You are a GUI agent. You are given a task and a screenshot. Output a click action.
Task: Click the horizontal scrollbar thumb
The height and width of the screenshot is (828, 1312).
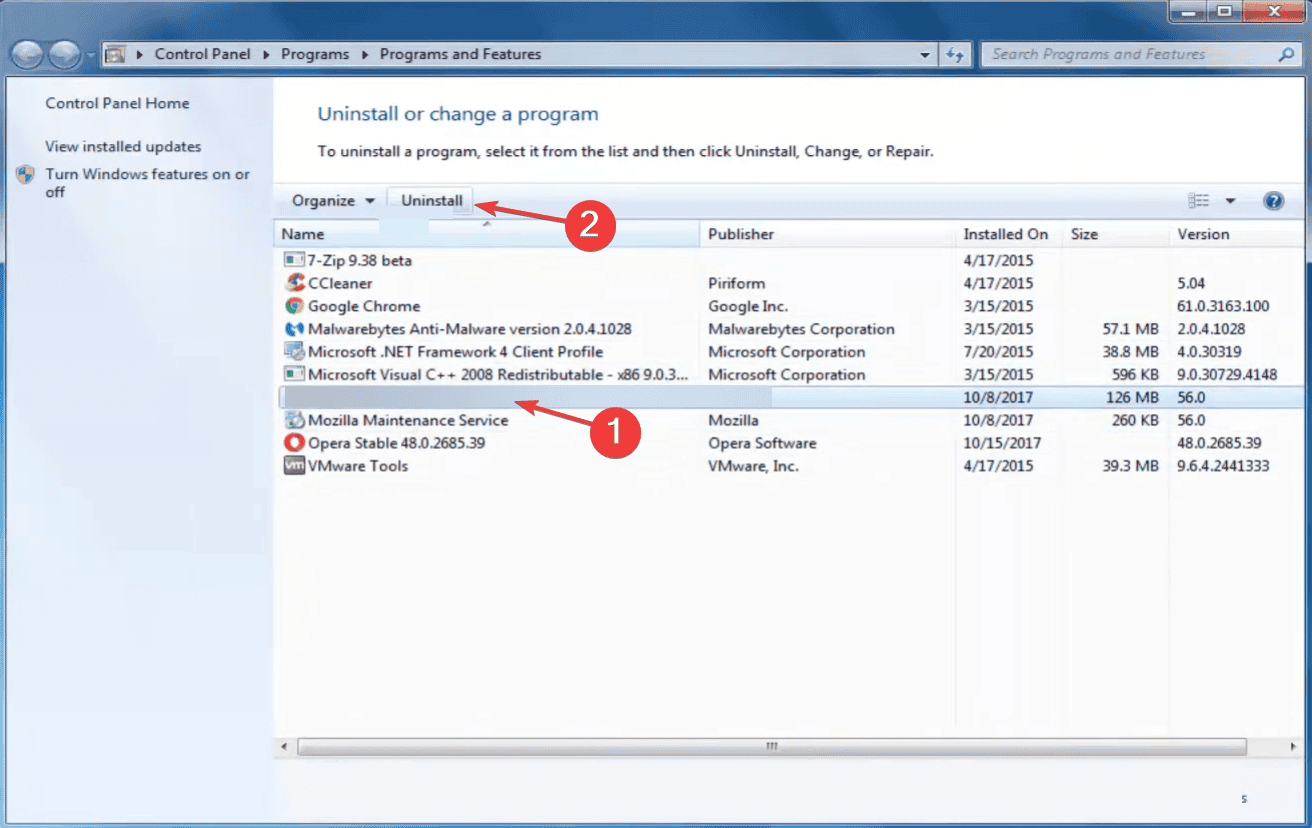771,747
